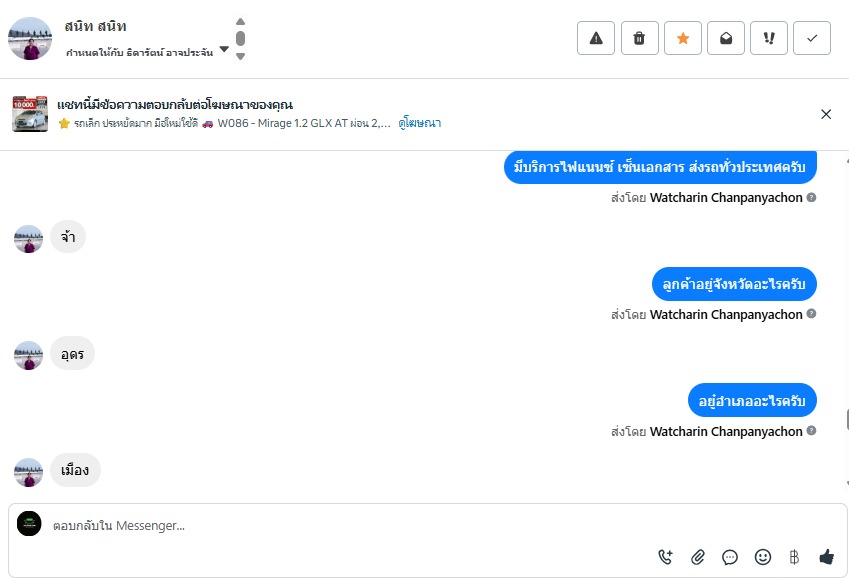849x578 pixels.
Task: Toggle the priority exclamation icon
Action: [769, 38]
